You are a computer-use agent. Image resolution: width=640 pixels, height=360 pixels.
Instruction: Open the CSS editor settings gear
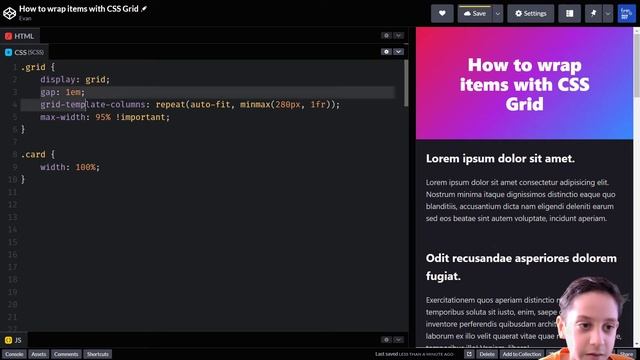tap(386, 52)
